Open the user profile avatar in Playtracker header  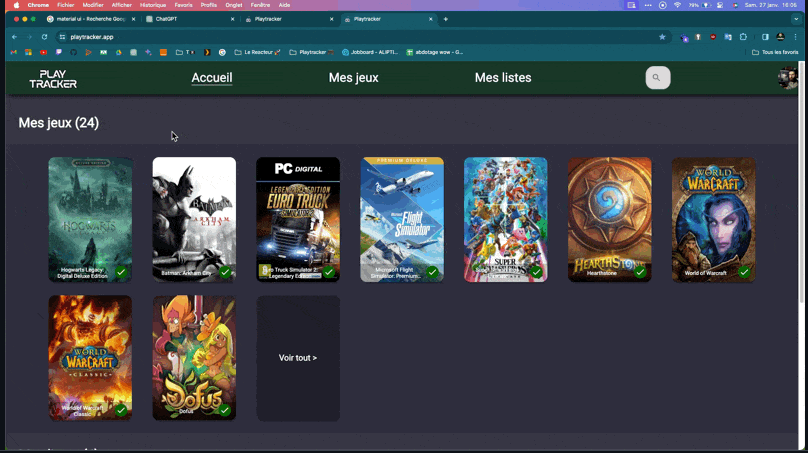(787, 78)
